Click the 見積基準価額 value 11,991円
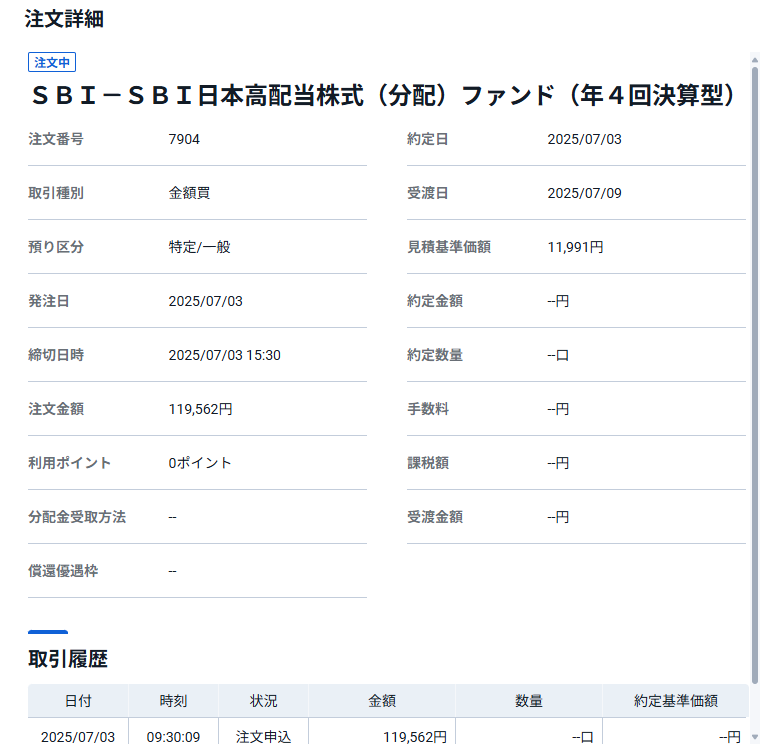The height and width of the screenshot is (756, 762). click(575, 247)
